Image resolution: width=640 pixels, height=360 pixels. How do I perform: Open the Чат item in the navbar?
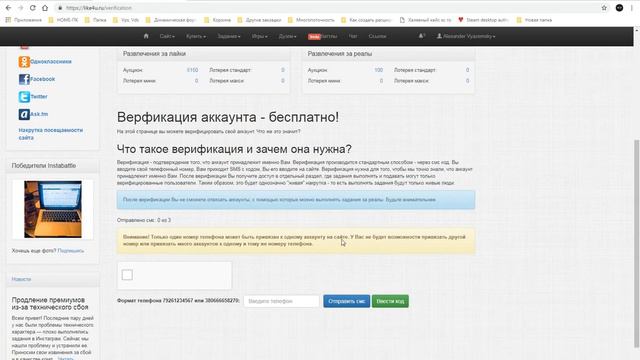(353, 36)
